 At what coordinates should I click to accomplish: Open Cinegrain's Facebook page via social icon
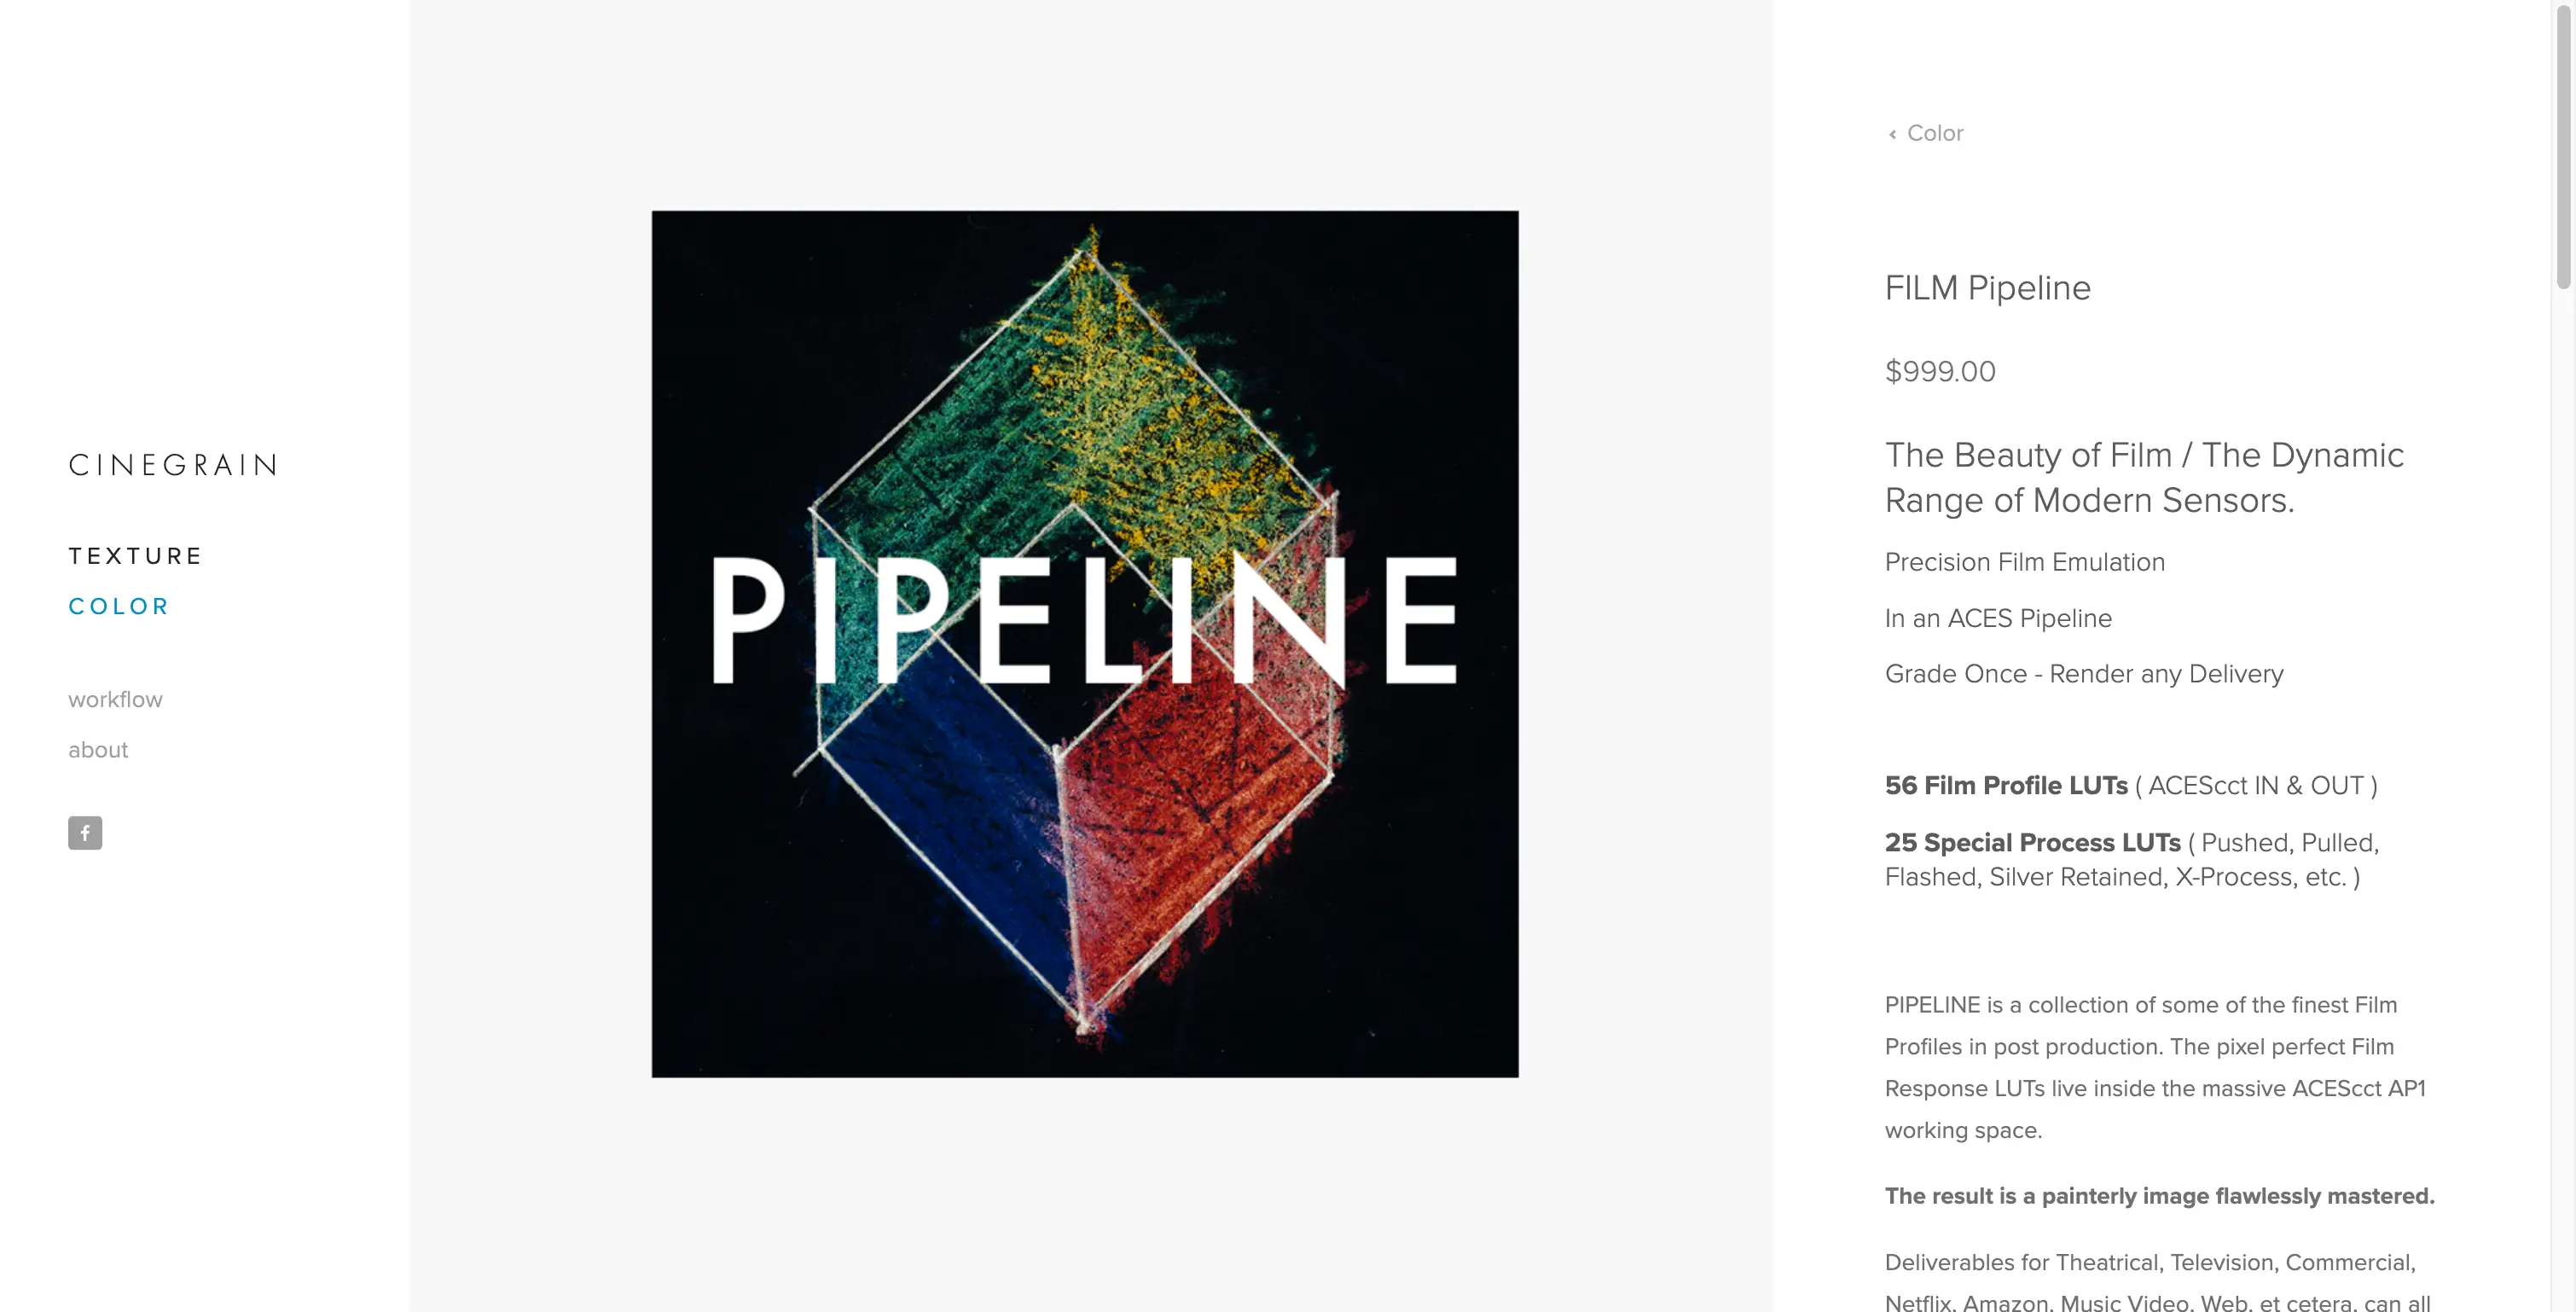pyautogui.click(x=85, y=833)
